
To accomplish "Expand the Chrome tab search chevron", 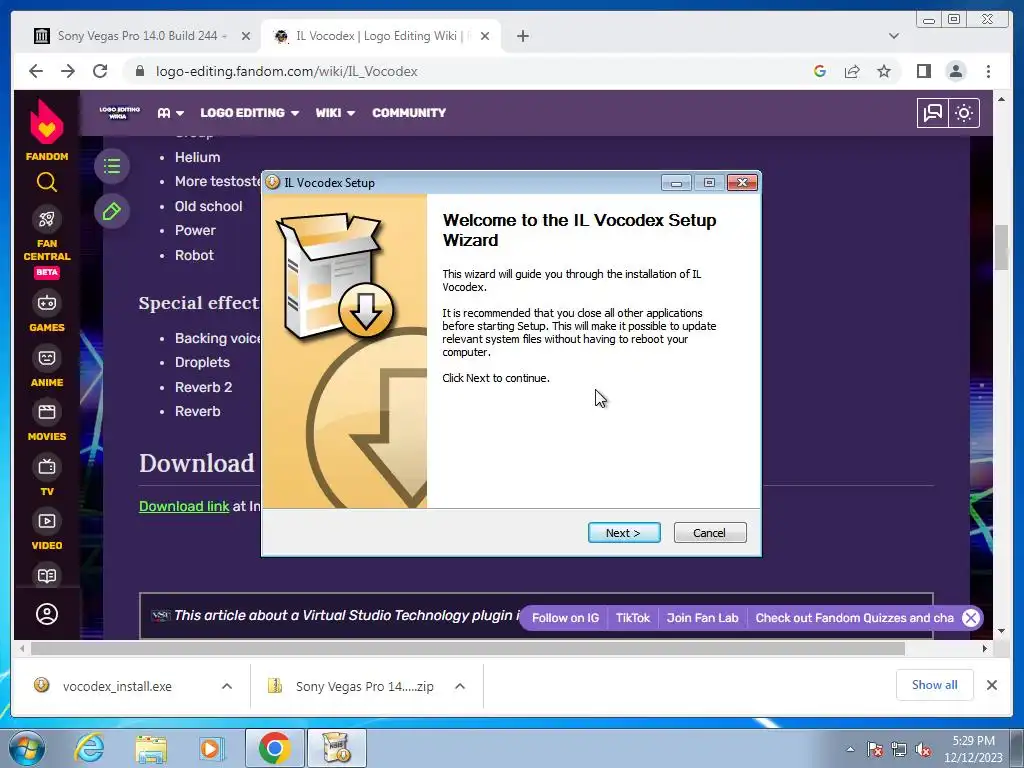I will tap(894, 36).
